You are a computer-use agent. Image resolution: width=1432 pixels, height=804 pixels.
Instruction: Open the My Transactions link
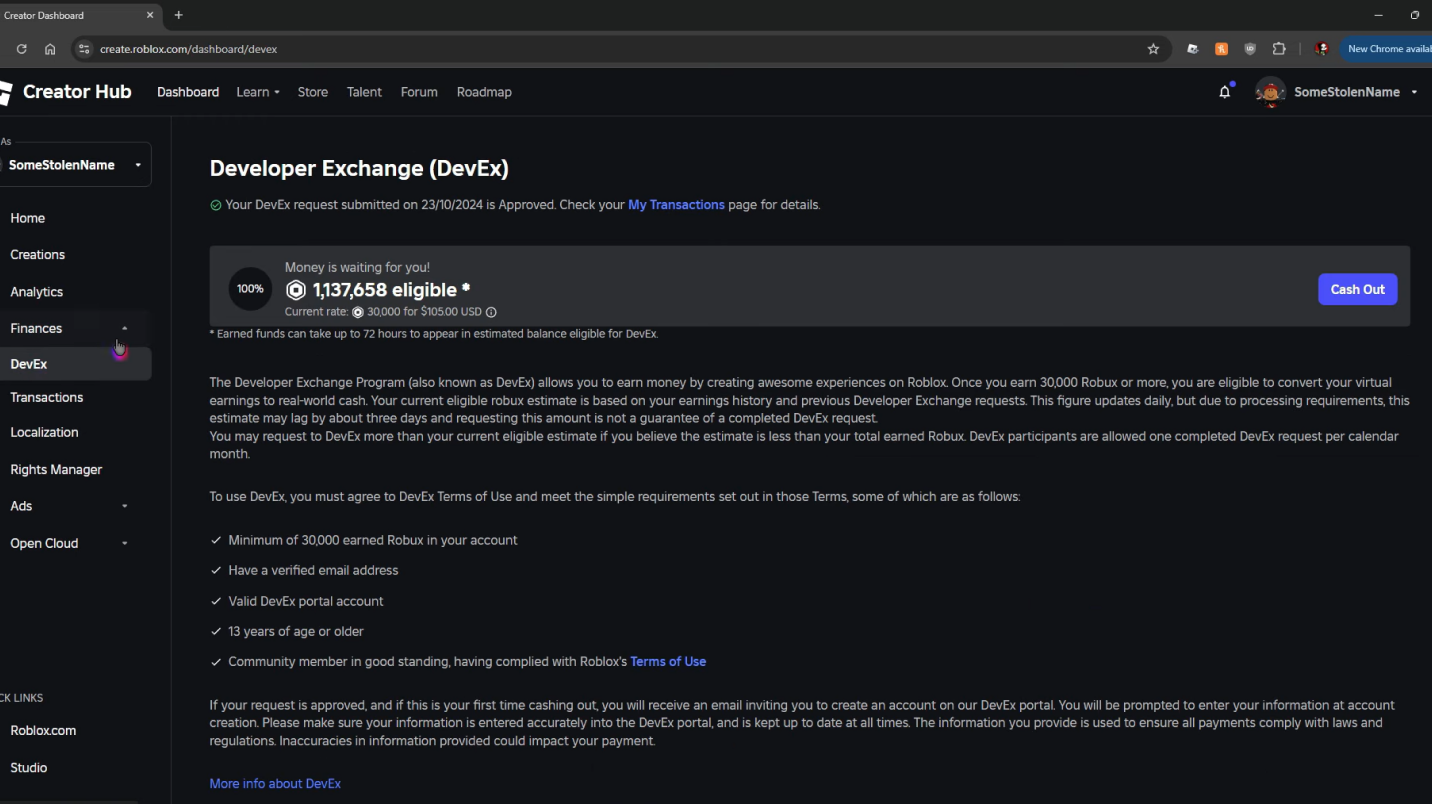(676, 205)
